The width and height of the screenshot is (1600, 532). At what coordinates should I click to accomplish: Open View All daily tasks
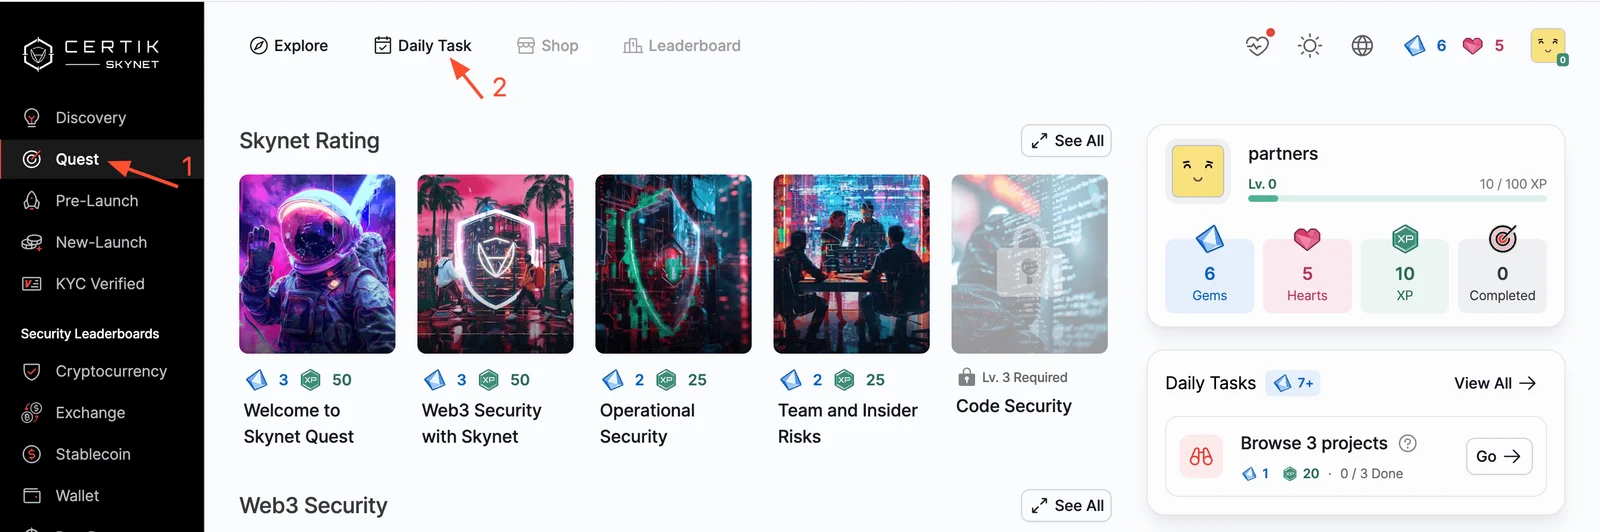[x=1495, y=383]
